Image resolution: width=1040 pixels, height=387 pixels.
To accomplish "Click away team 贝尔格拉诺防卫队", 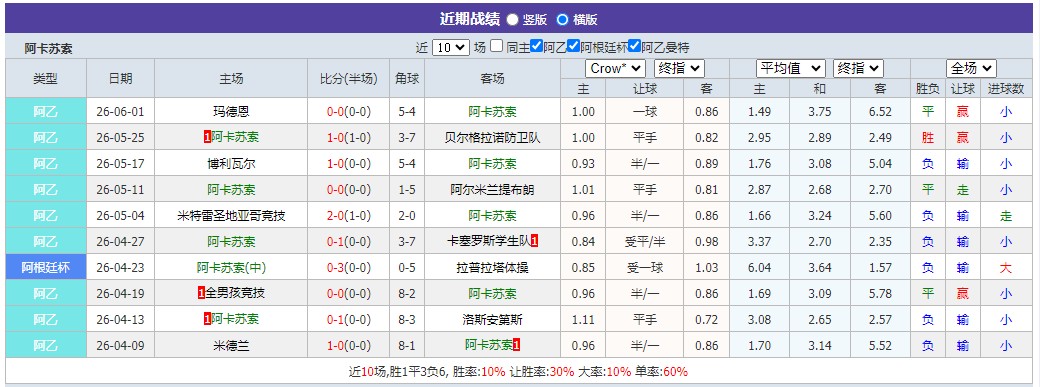I will point(492,137).
